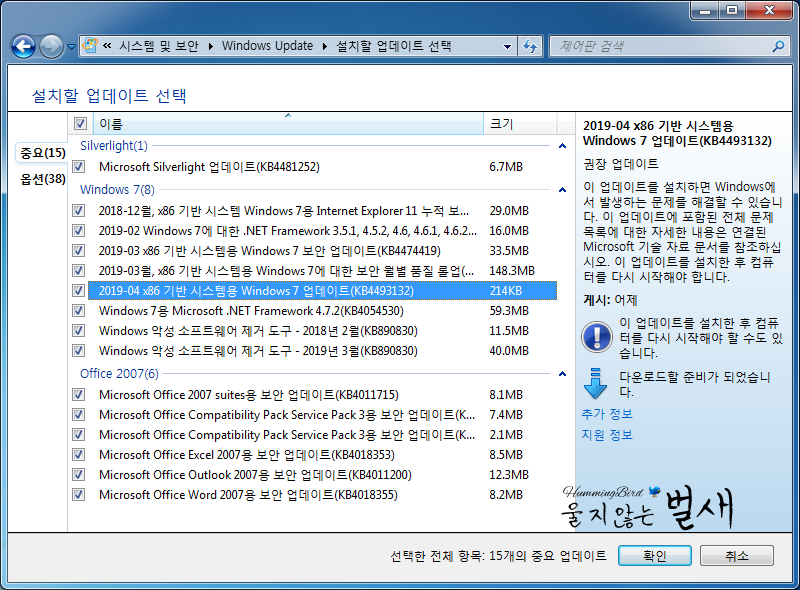Image resolution: width=800 pixels, height=590 pixels.
Task: Uncheck 7.4MB Compatibility Pack update checkbox
Action: pos(79,414)
